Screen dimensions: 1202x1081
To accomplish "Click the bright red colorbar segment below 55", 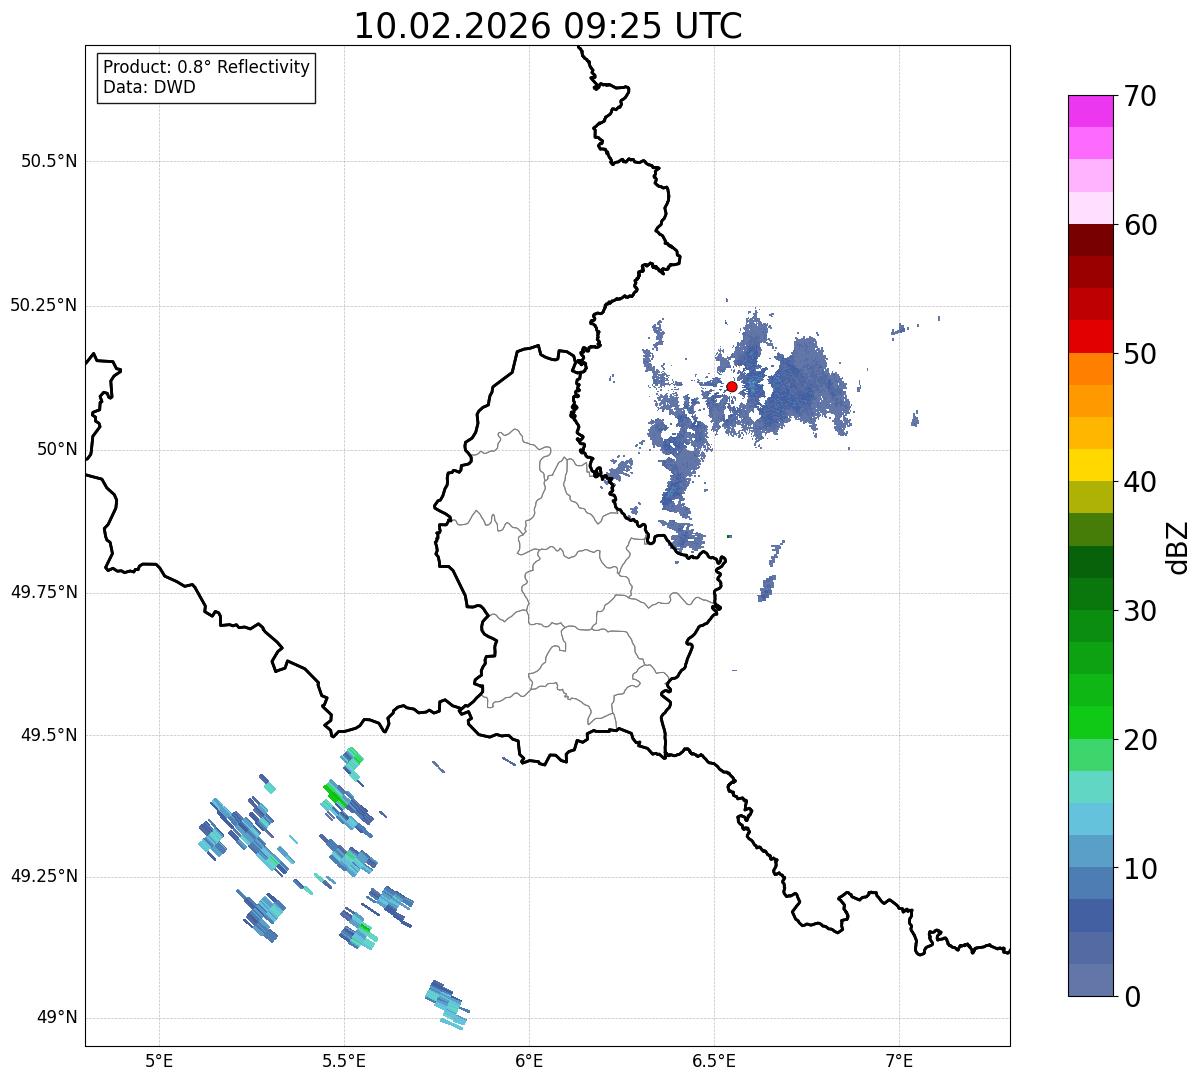I will 1090,337.
